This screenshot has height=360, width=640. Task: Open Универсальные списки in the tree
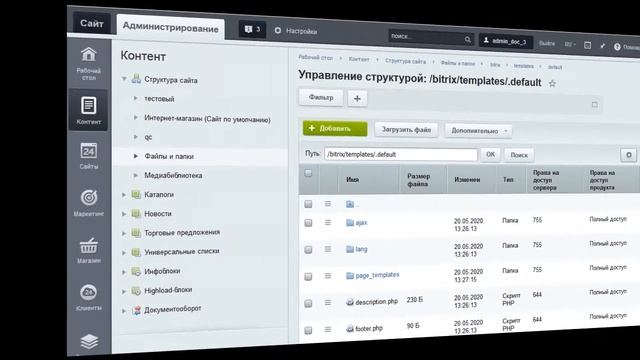tap(182, 251)
